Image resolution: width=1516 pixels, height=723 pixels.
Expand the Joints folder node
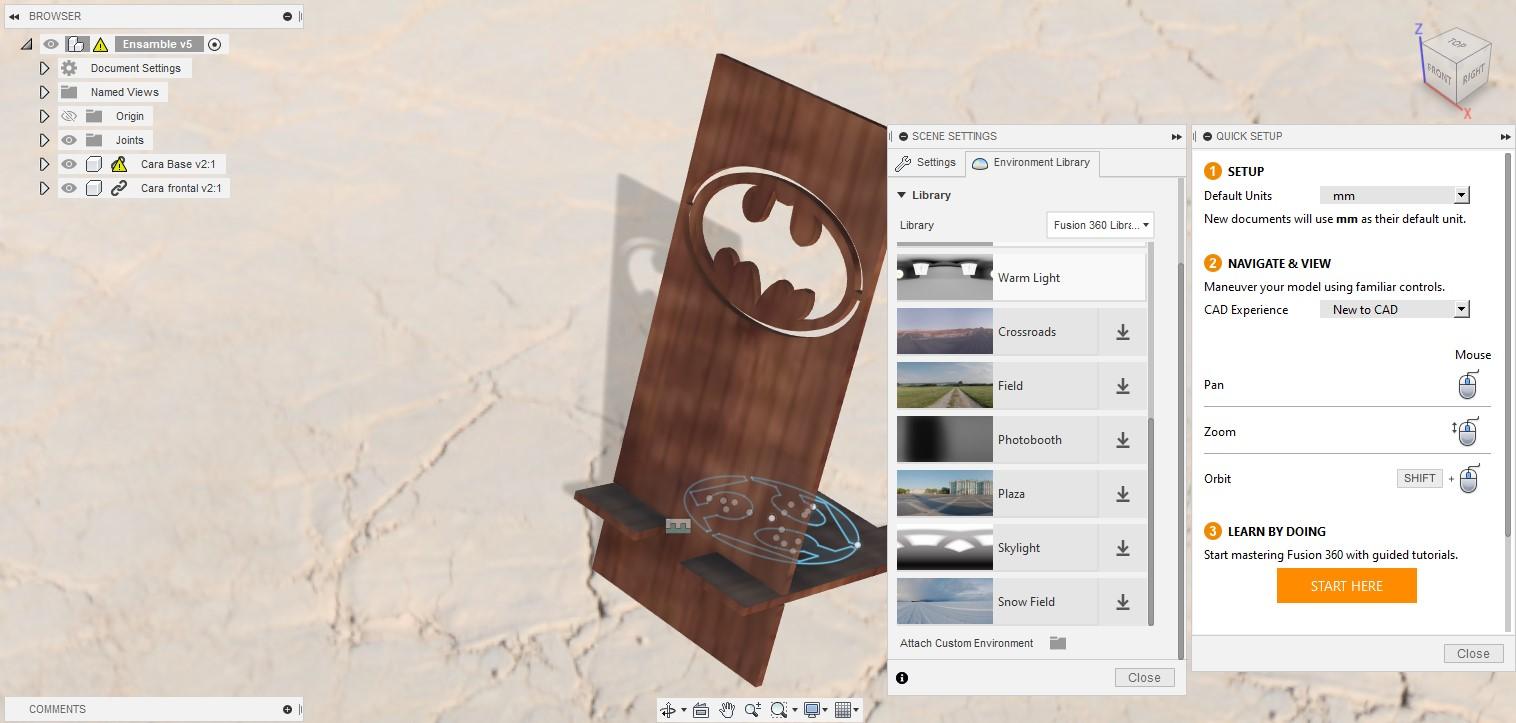[x=44, y=140]
